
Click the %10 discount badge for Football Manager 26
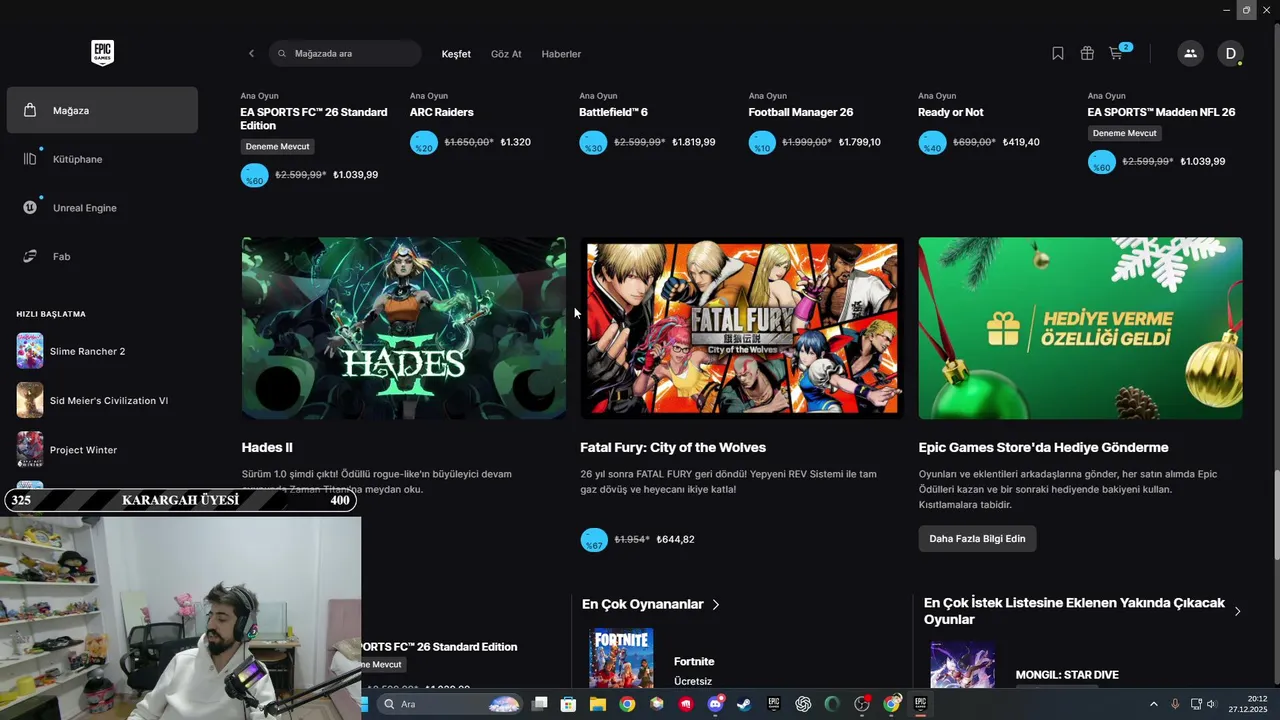[x=762, y=143]
